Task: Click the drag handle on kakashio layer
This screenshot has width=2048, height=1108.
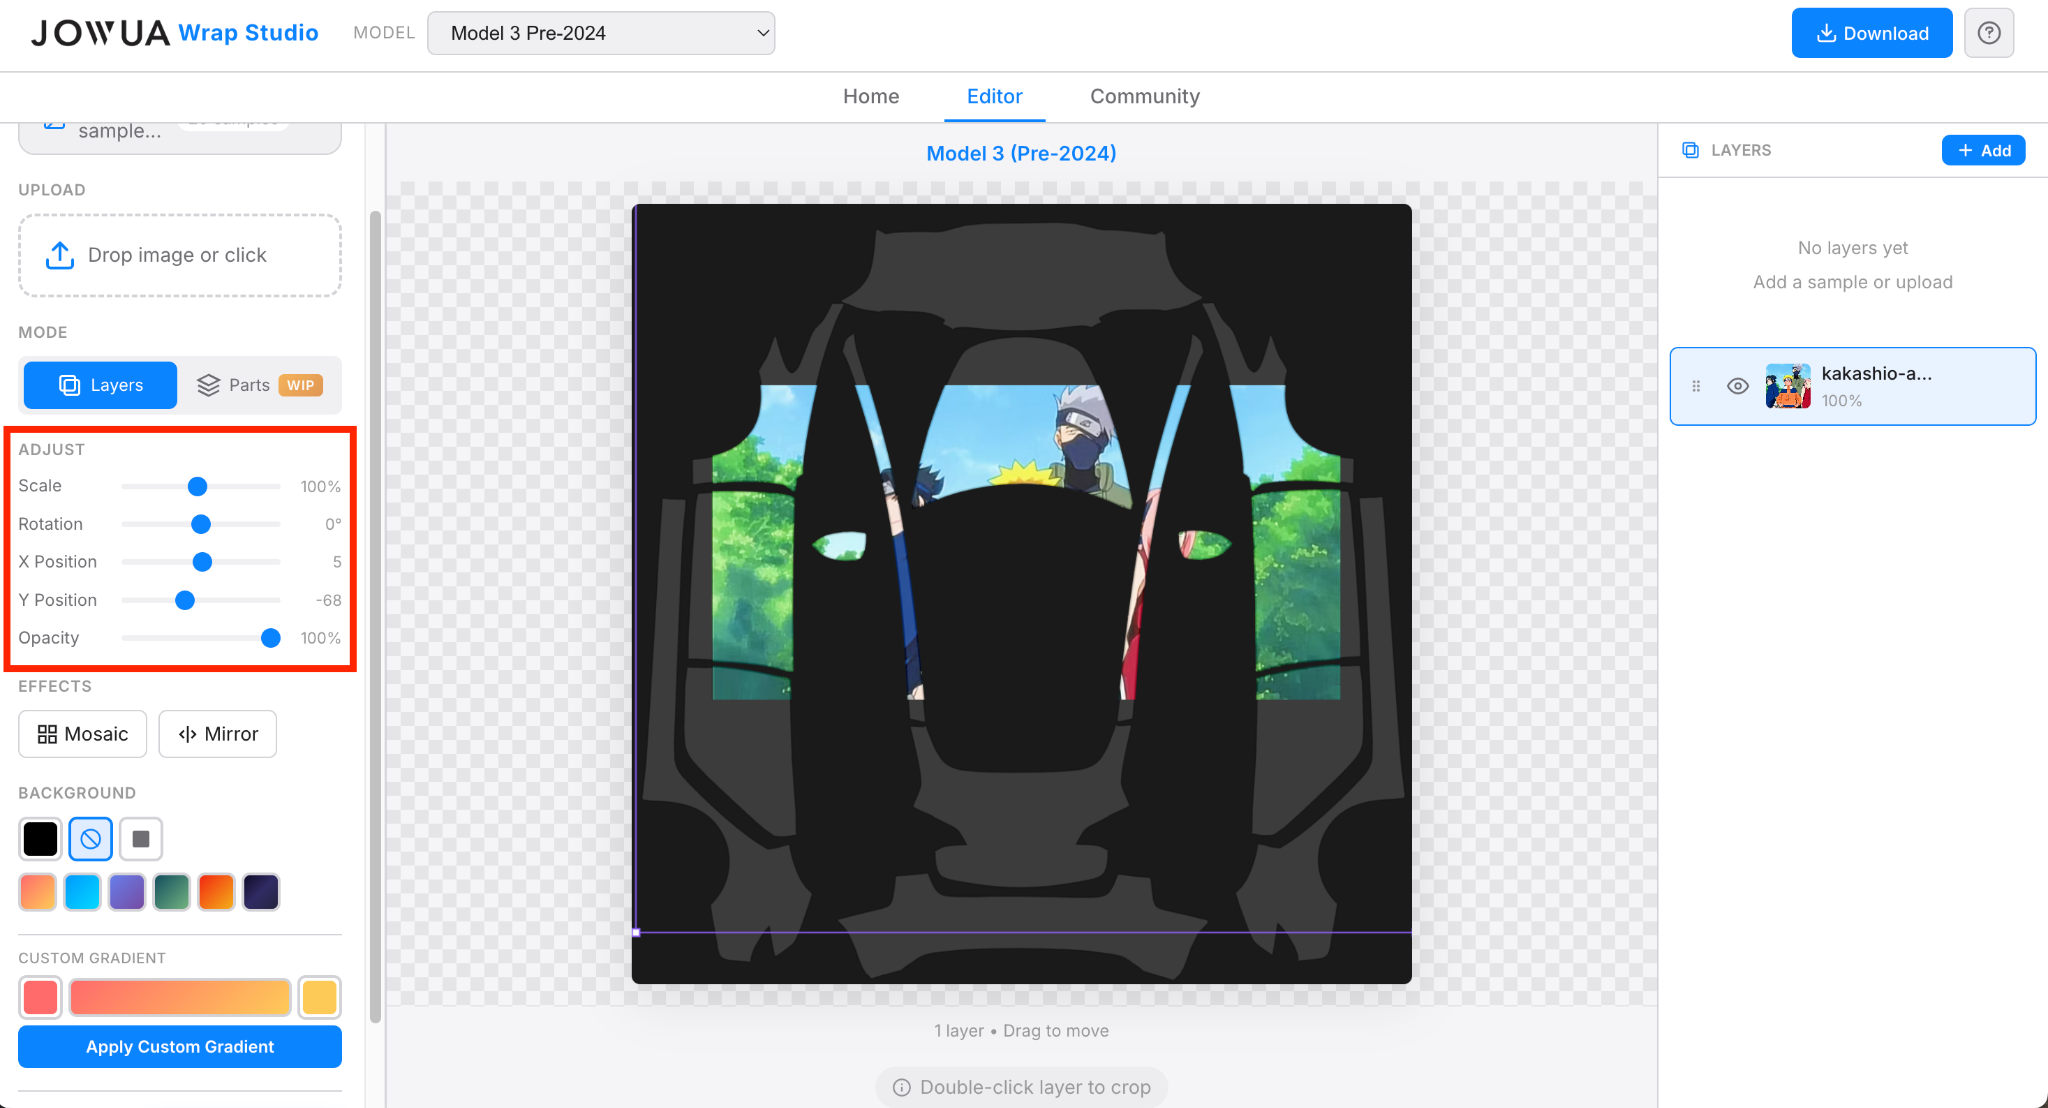Action: (1696, 386)
